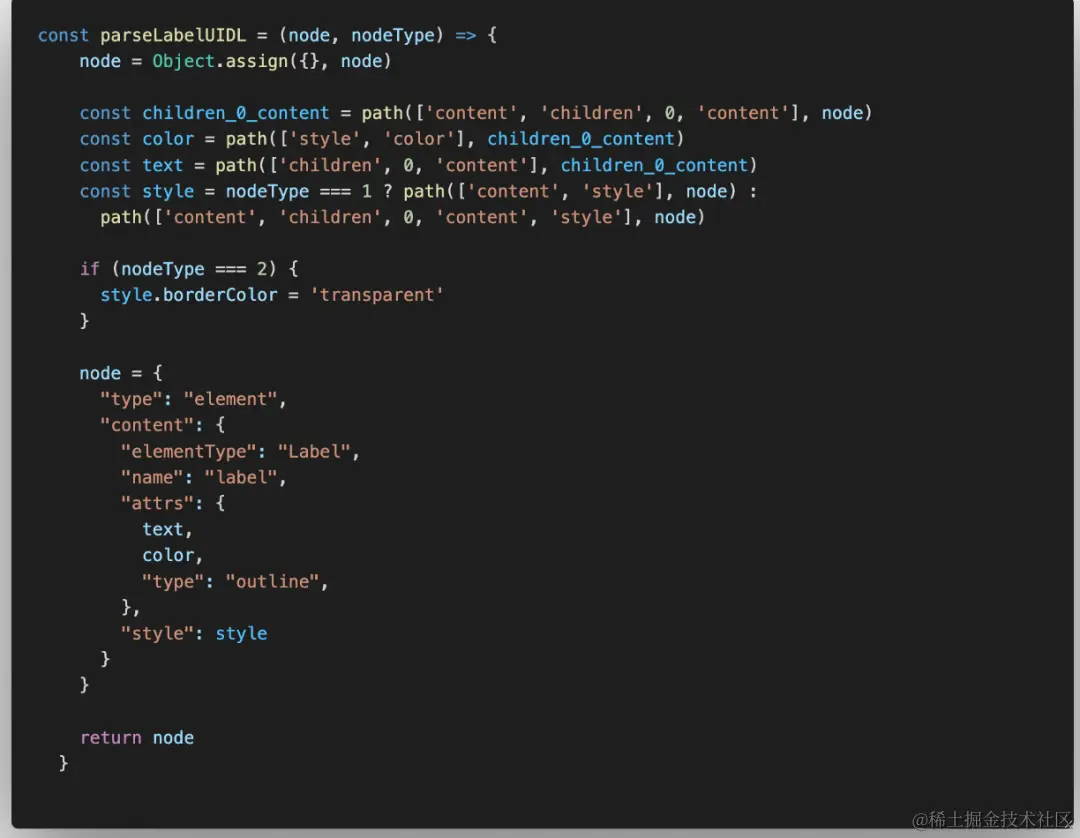
Task: Click the color, shorthand property inside attrs
Action: [172, 556]
